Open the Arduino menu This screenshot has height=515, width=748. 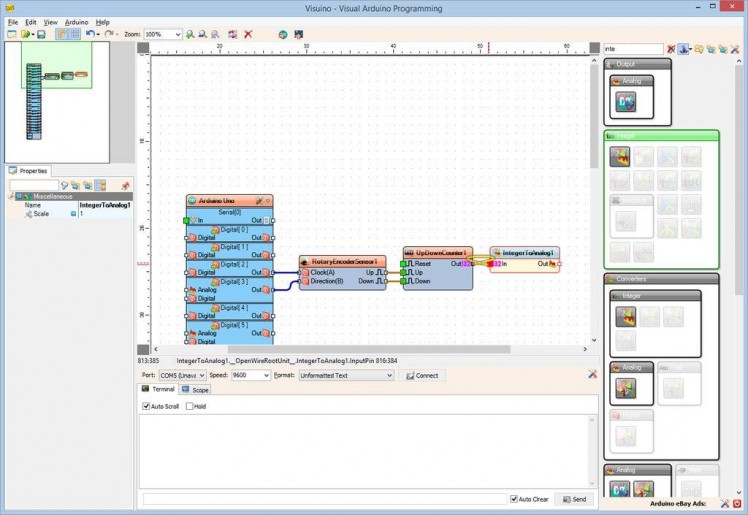coord(76,21)
